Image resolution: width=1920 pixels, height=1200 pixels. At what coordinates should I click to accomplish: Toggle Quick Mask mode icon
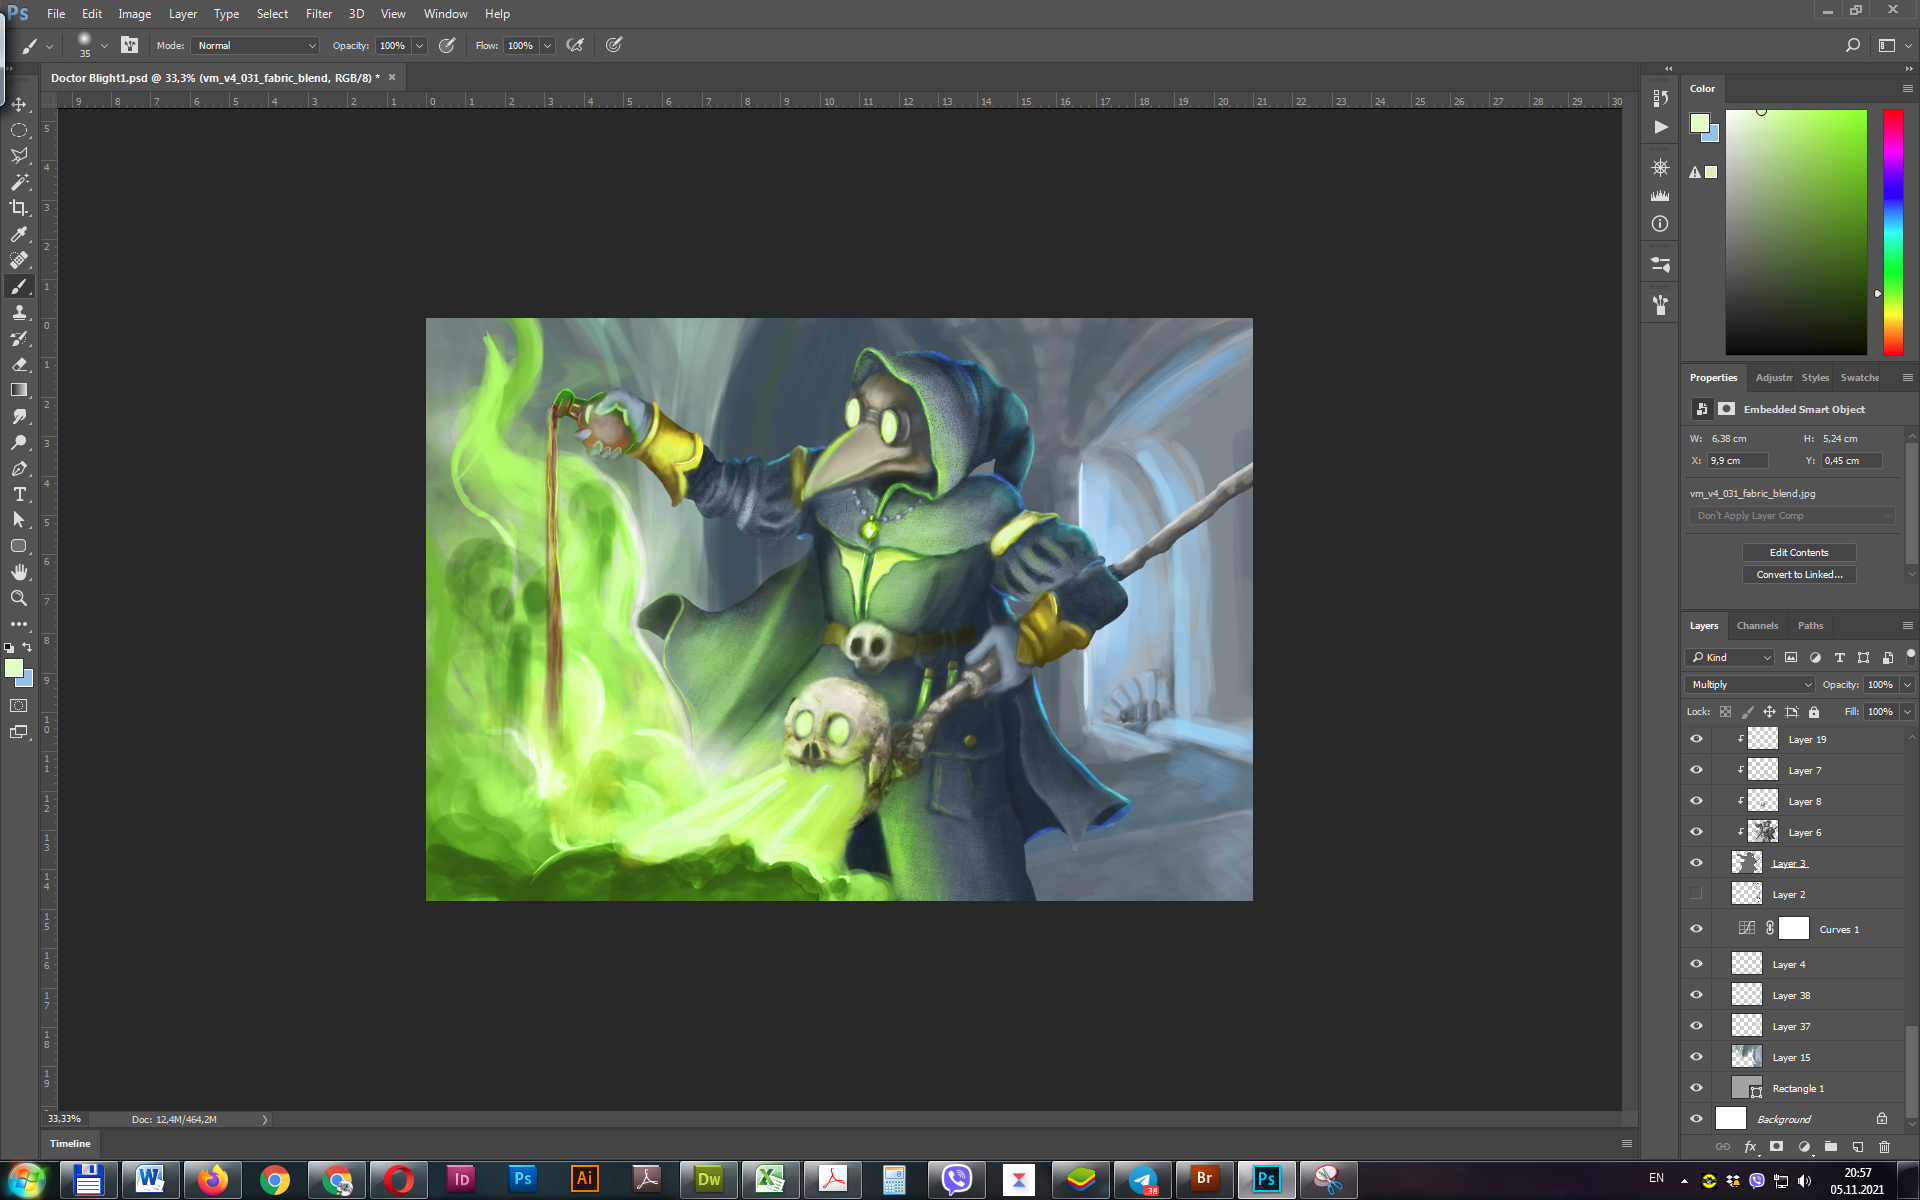tap(19, 706)
